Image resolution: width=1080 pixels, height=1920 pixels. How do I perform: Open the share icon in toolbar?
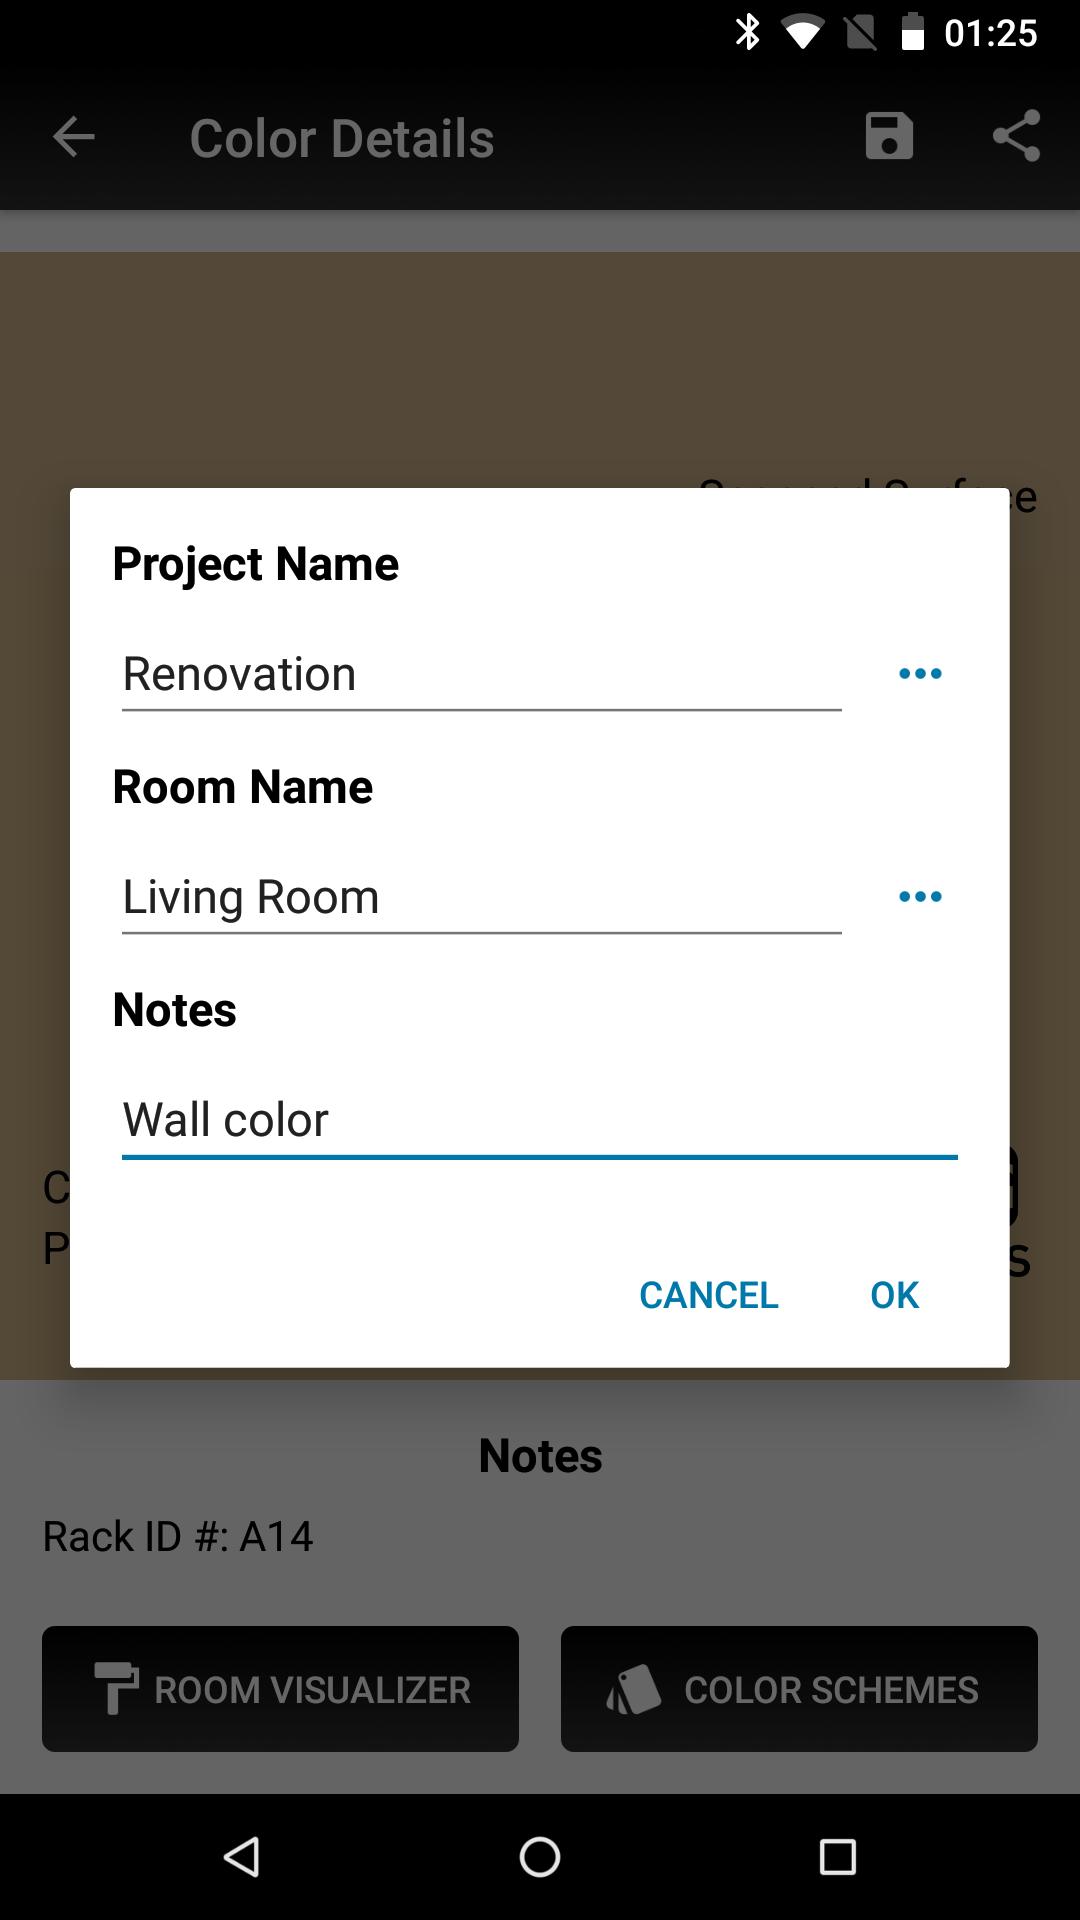[x=1016, y=136]
